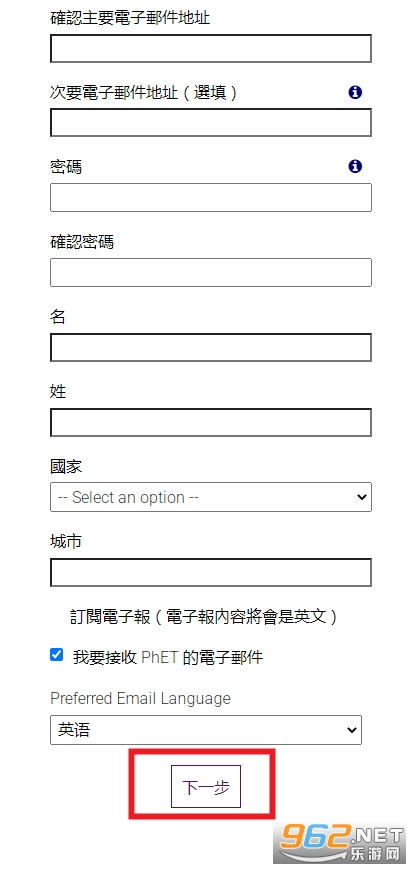412x870 pixels.
Task: Click the 訂閱電子報 section heading
Action: 204,617
